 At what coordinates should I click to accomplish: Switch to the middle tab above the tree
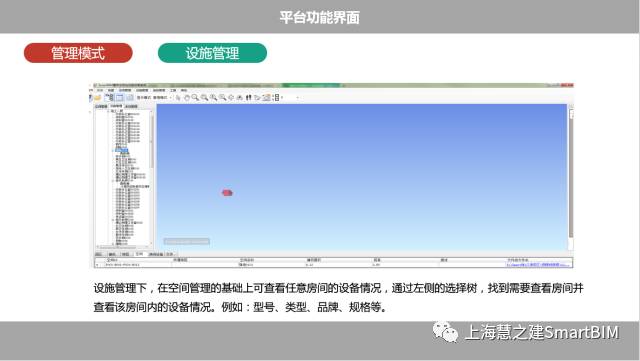(x=116, y=106)
